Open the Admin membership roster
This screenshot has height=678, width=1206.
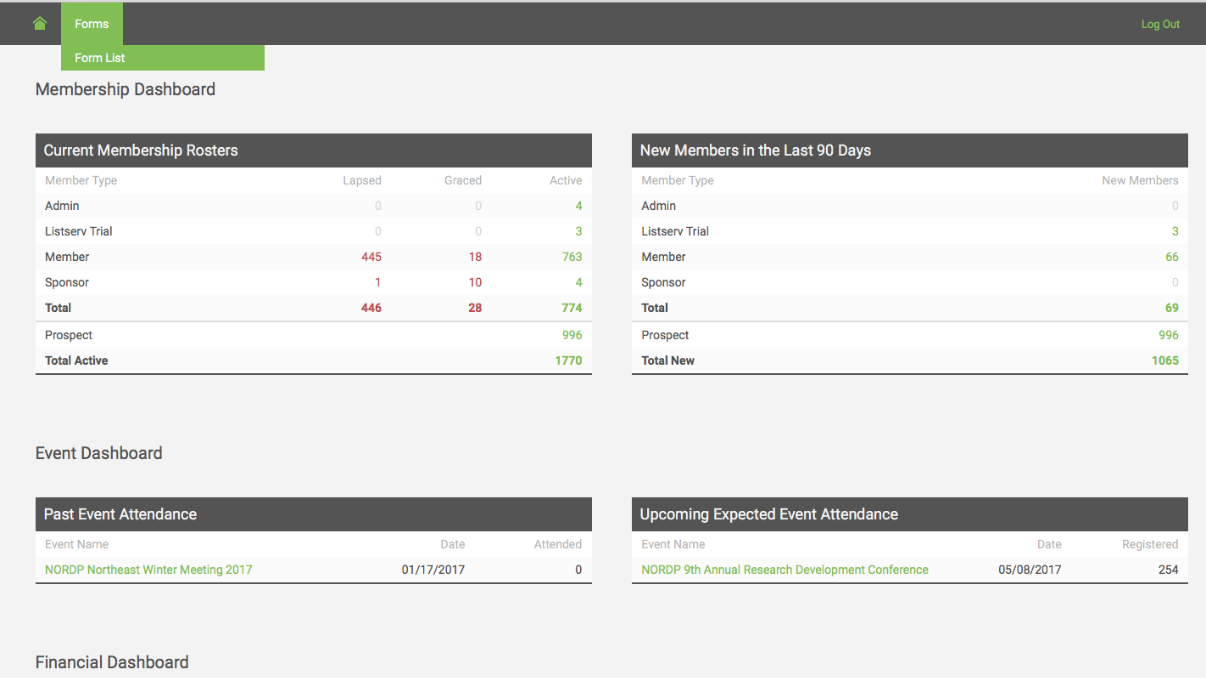click(x=61, y=205)
